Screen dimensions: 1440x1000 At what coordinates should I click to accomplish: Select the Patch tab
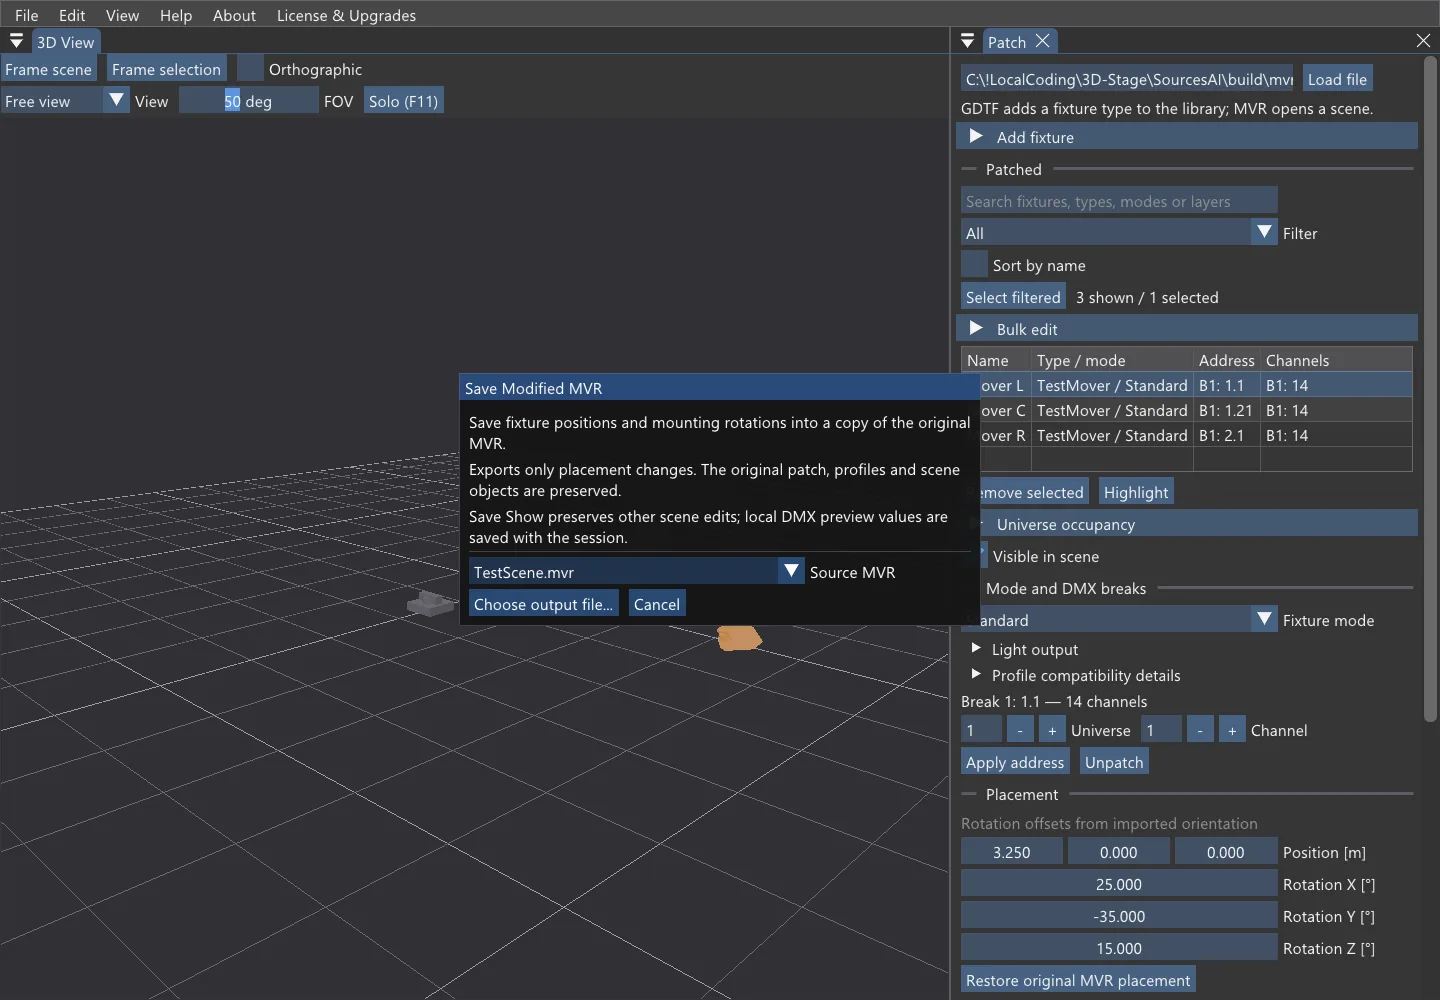(1007, 42)
